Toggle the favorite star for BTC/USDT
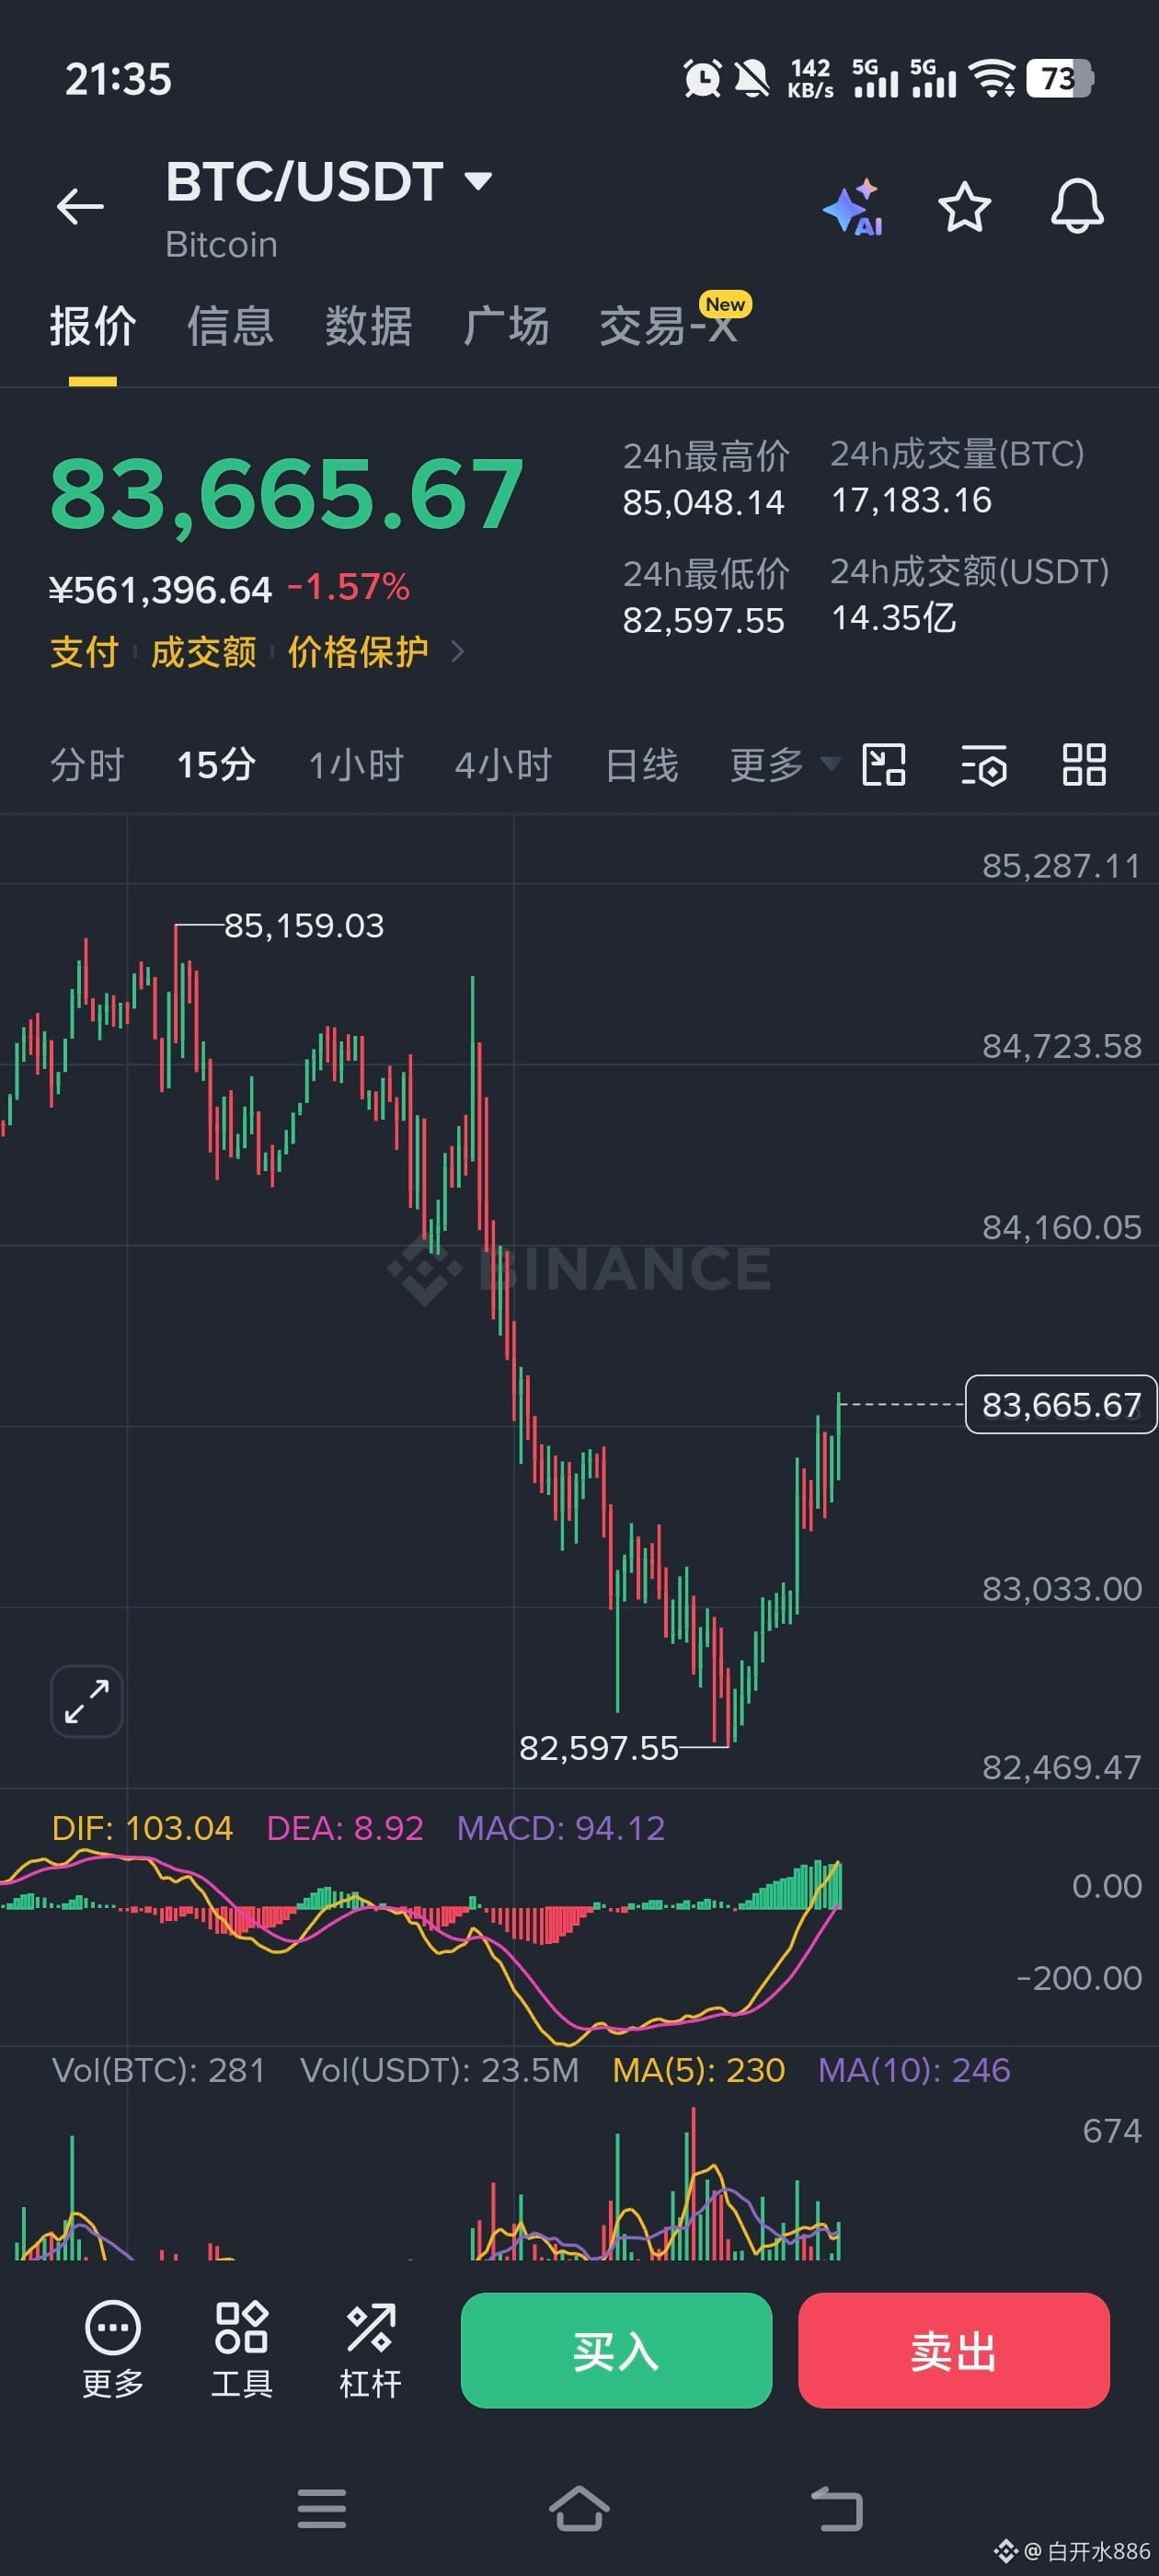 point(964,207)
